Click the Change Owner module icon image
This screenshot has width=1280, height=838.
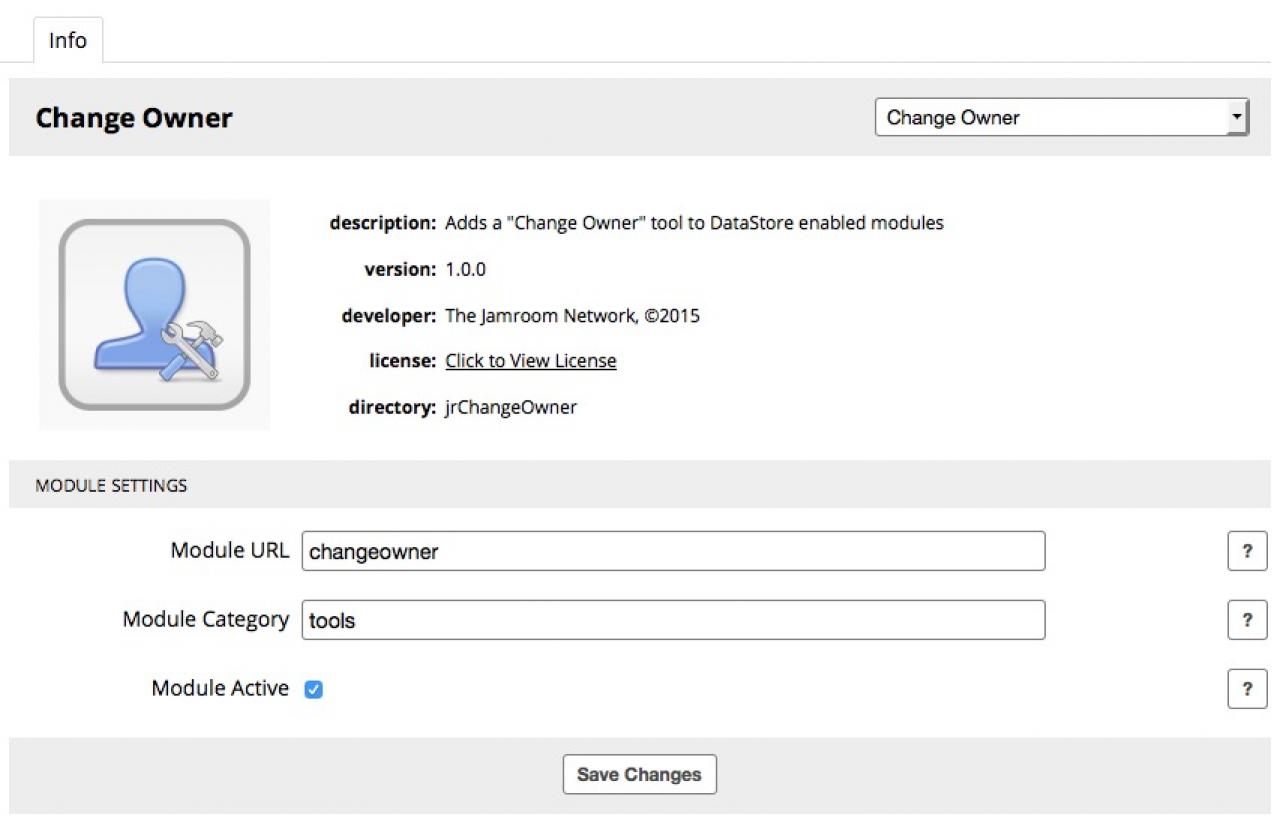[x=154, y=315]
